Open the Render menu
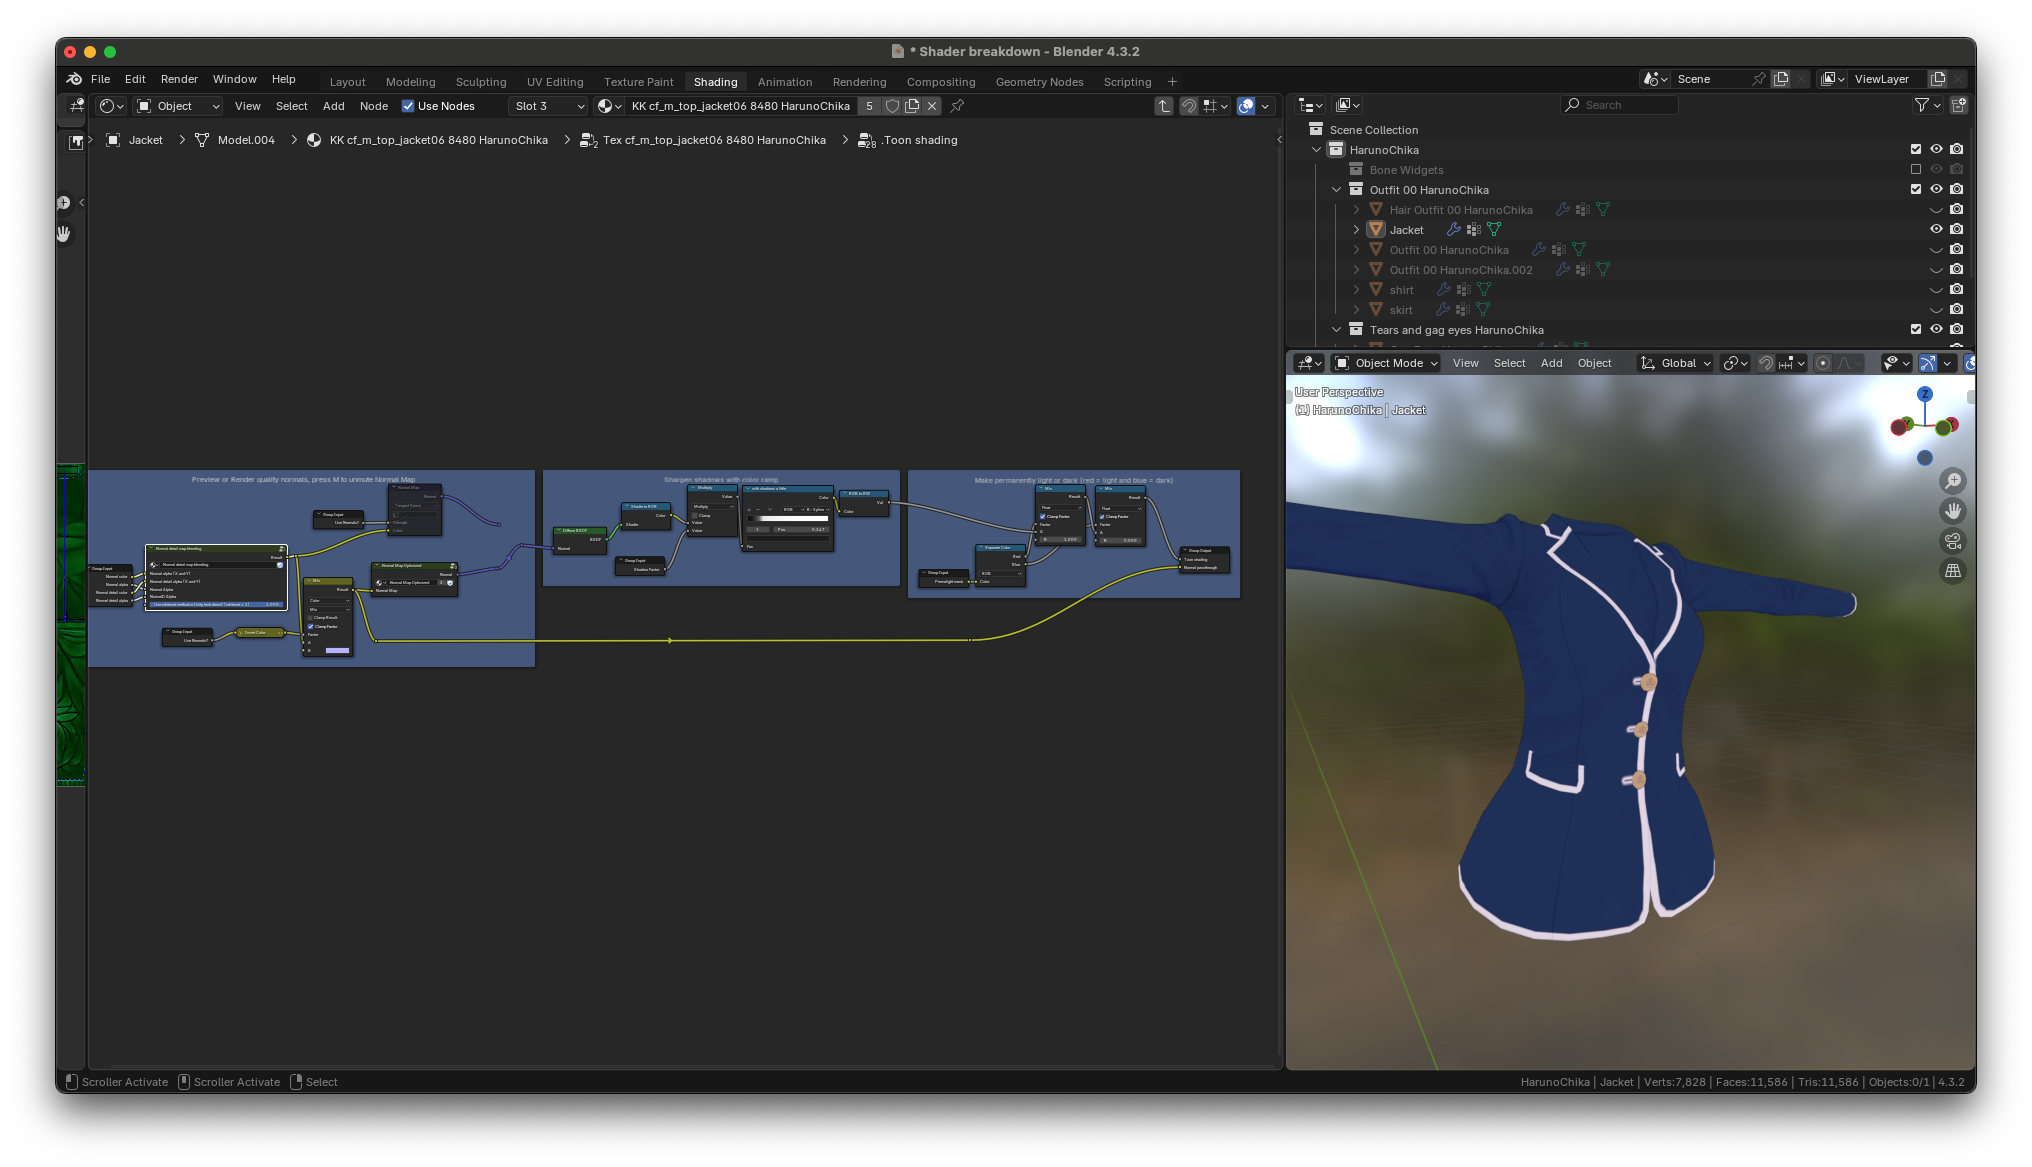This screenshot has width=2032, height=1167. tap(179, 79)
